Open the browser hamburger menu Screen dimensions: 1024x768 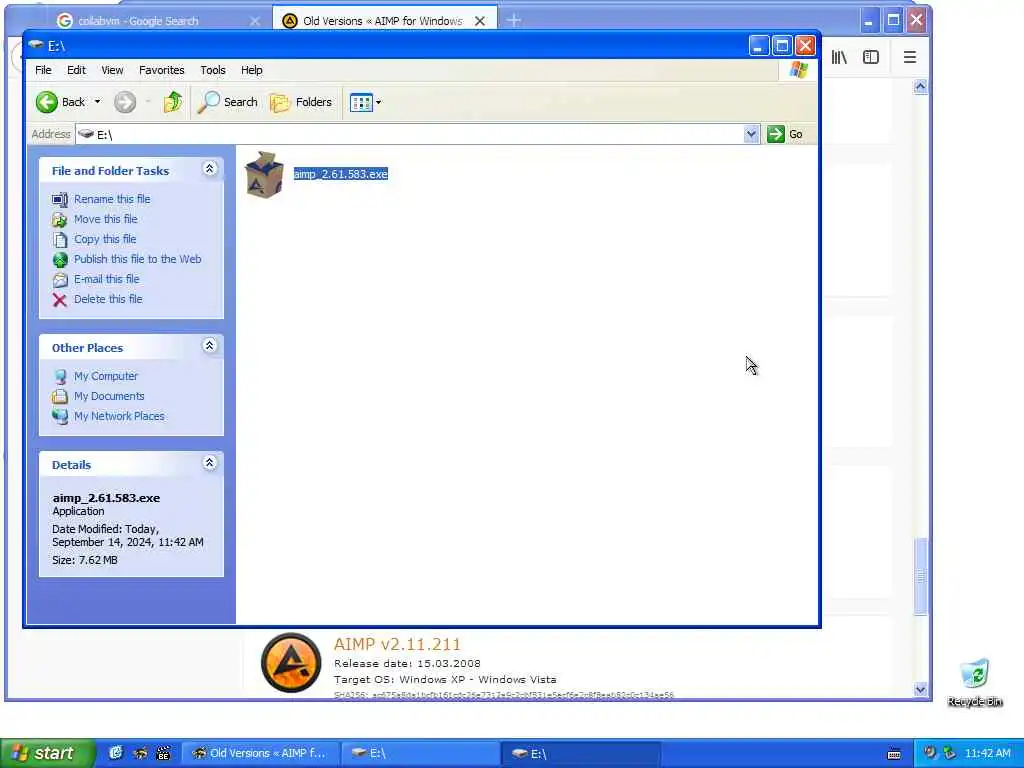[910, 57]
